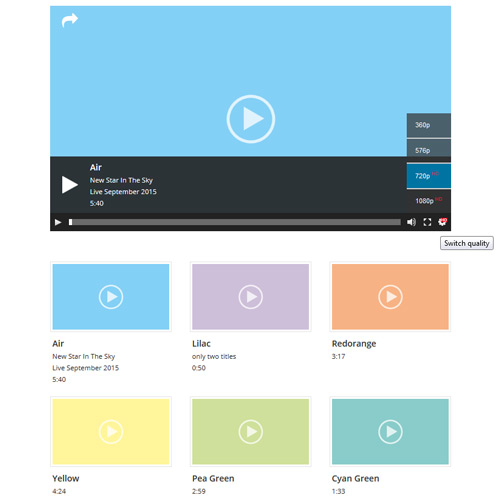Click the small play button in the control bar
500x497 pixels.
point(58,222)
